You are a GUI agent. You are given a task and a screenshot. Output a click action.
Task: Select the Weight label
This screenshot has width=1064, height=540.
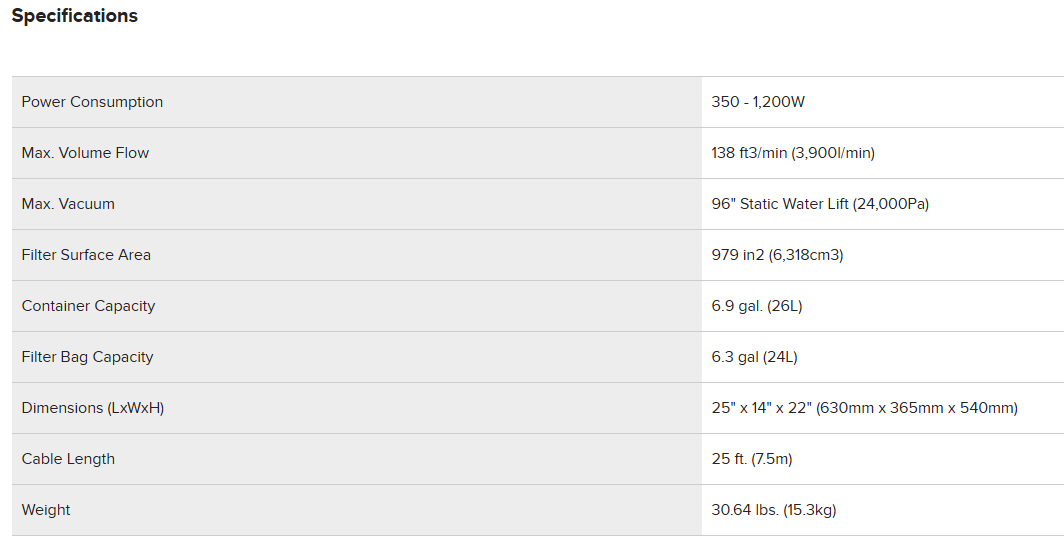[x=46, y=510]
